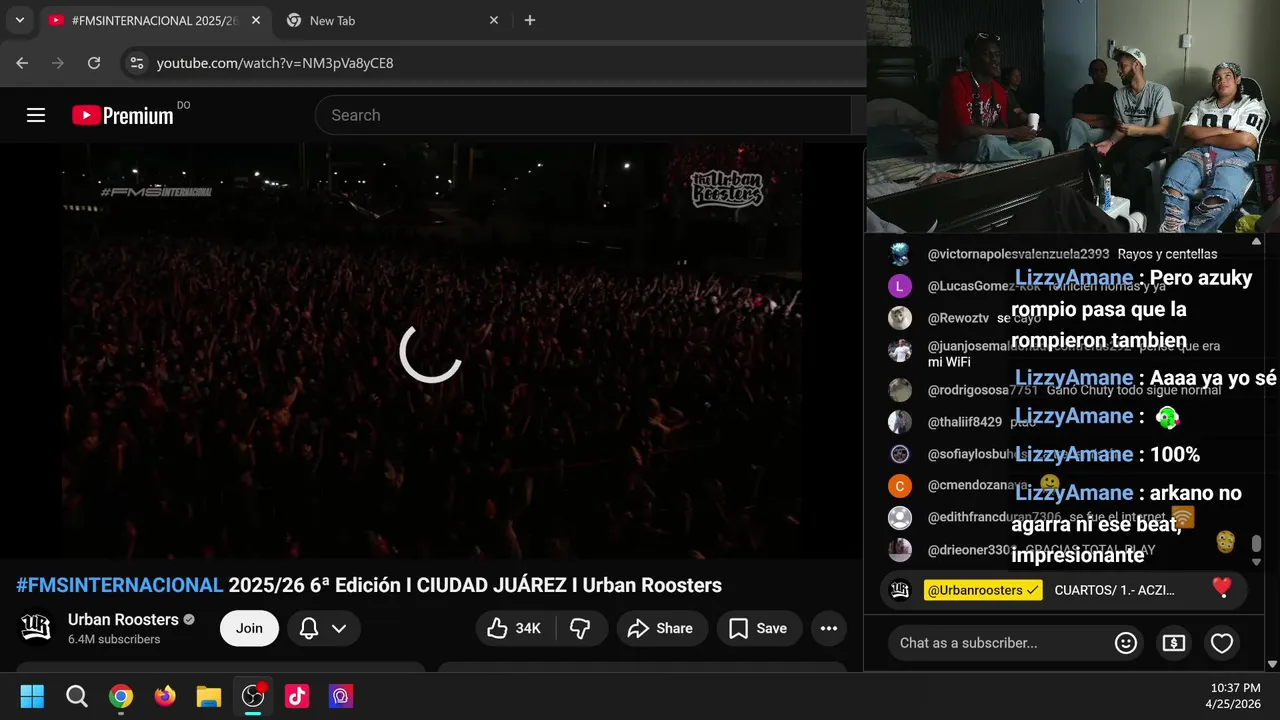The height and width of the screenshot is (720, 1280).
Task: Open the Super Chat dollar icon
Action: [x=1174, y=643]
